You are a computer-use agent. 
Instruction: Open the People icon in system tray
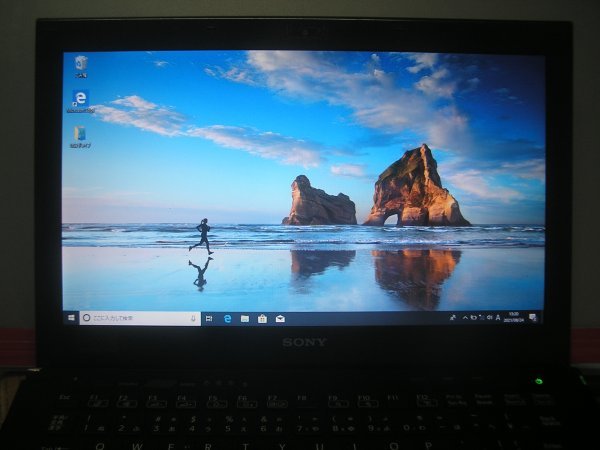(453, 318)
